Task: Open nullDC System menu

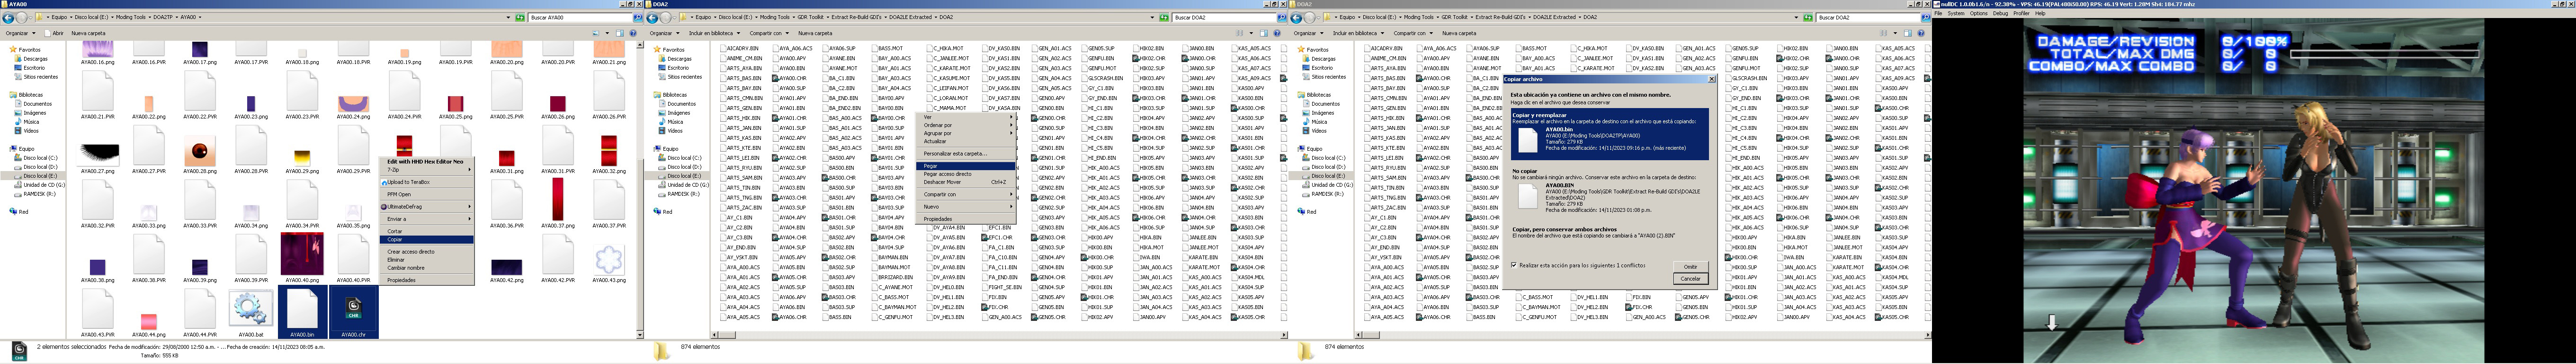Action: coord(1956,13)
